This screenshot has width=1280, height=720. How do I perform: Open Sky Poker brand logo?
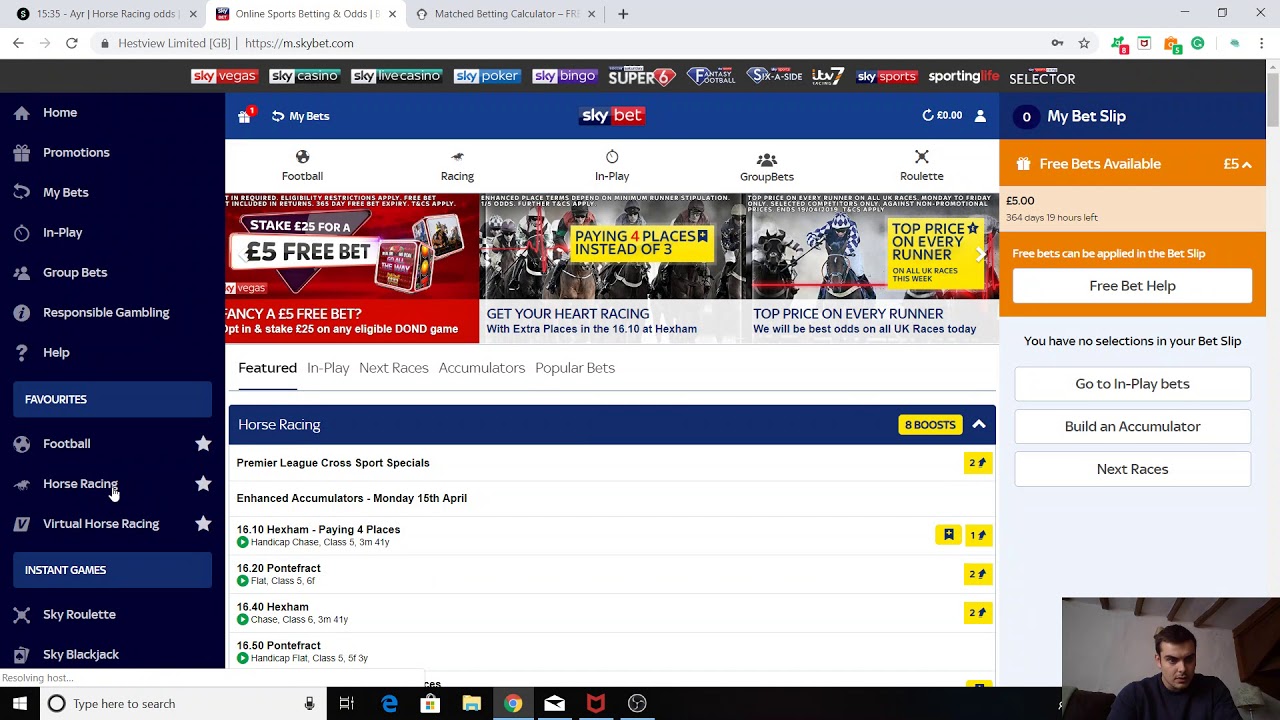pyautogui.click(x=487, y=77)
